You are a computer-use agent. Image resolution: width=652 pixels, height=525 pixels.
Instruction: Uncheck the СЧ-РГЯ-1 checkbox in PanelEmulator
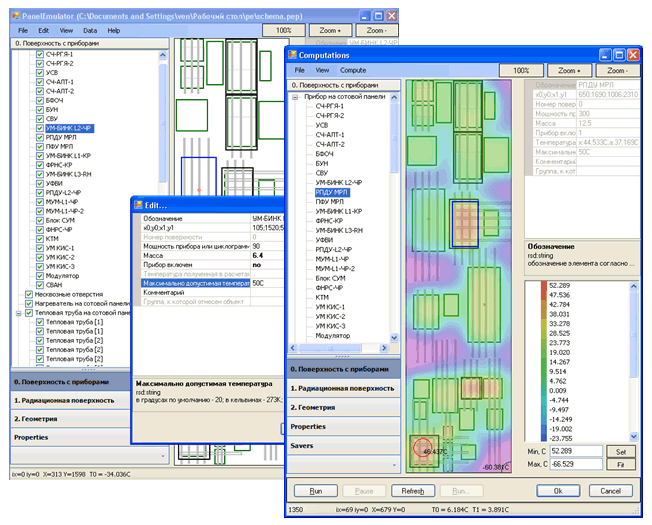tap(40, 55)
